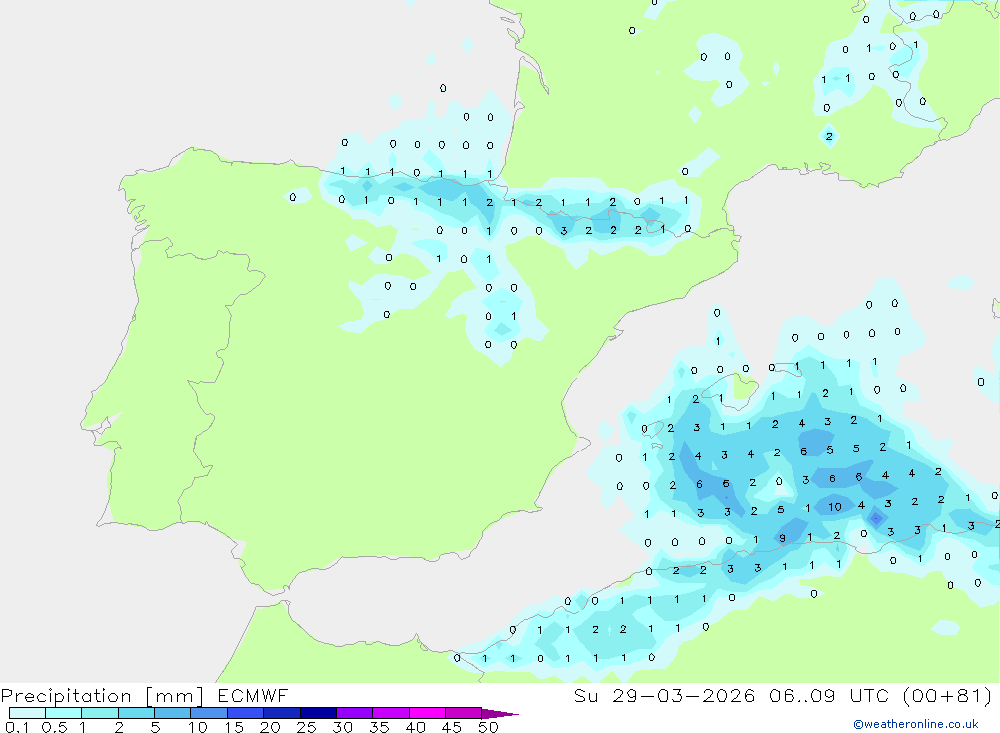Click the '35' legend scale label
1000x733 pixels.
coord(379,727)
